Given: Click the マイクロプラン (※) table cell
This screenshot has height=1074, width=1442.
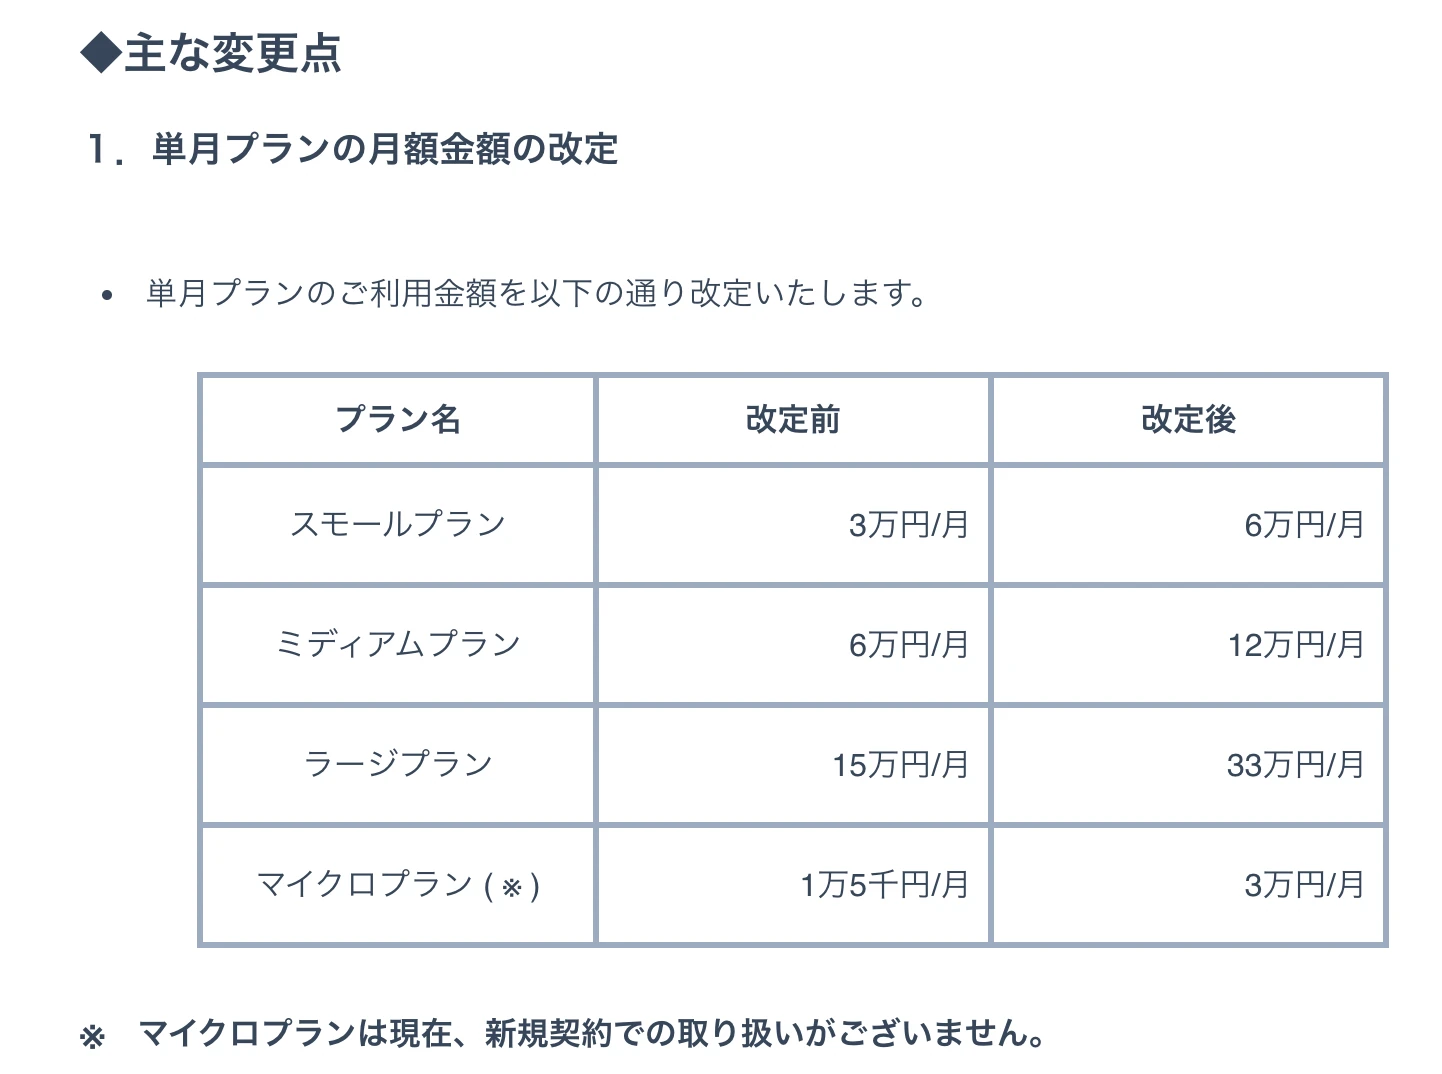Looking at the screenshot, I should tap(398, 885).
